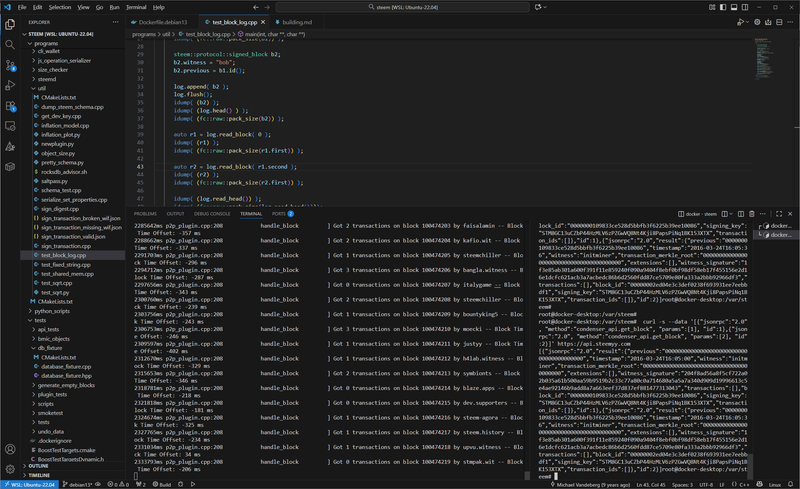Open the Extensions view in activity bar
Image resolution: width=800 pixels, height=489 pixels.
tap(11, 106)
